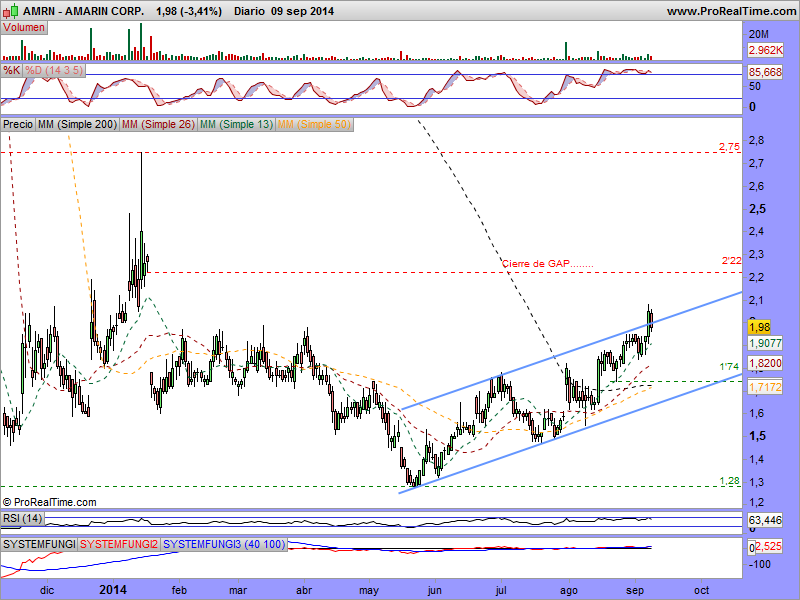Select the Precio tab label
The image size is (800, 600).
pos(18,124)
